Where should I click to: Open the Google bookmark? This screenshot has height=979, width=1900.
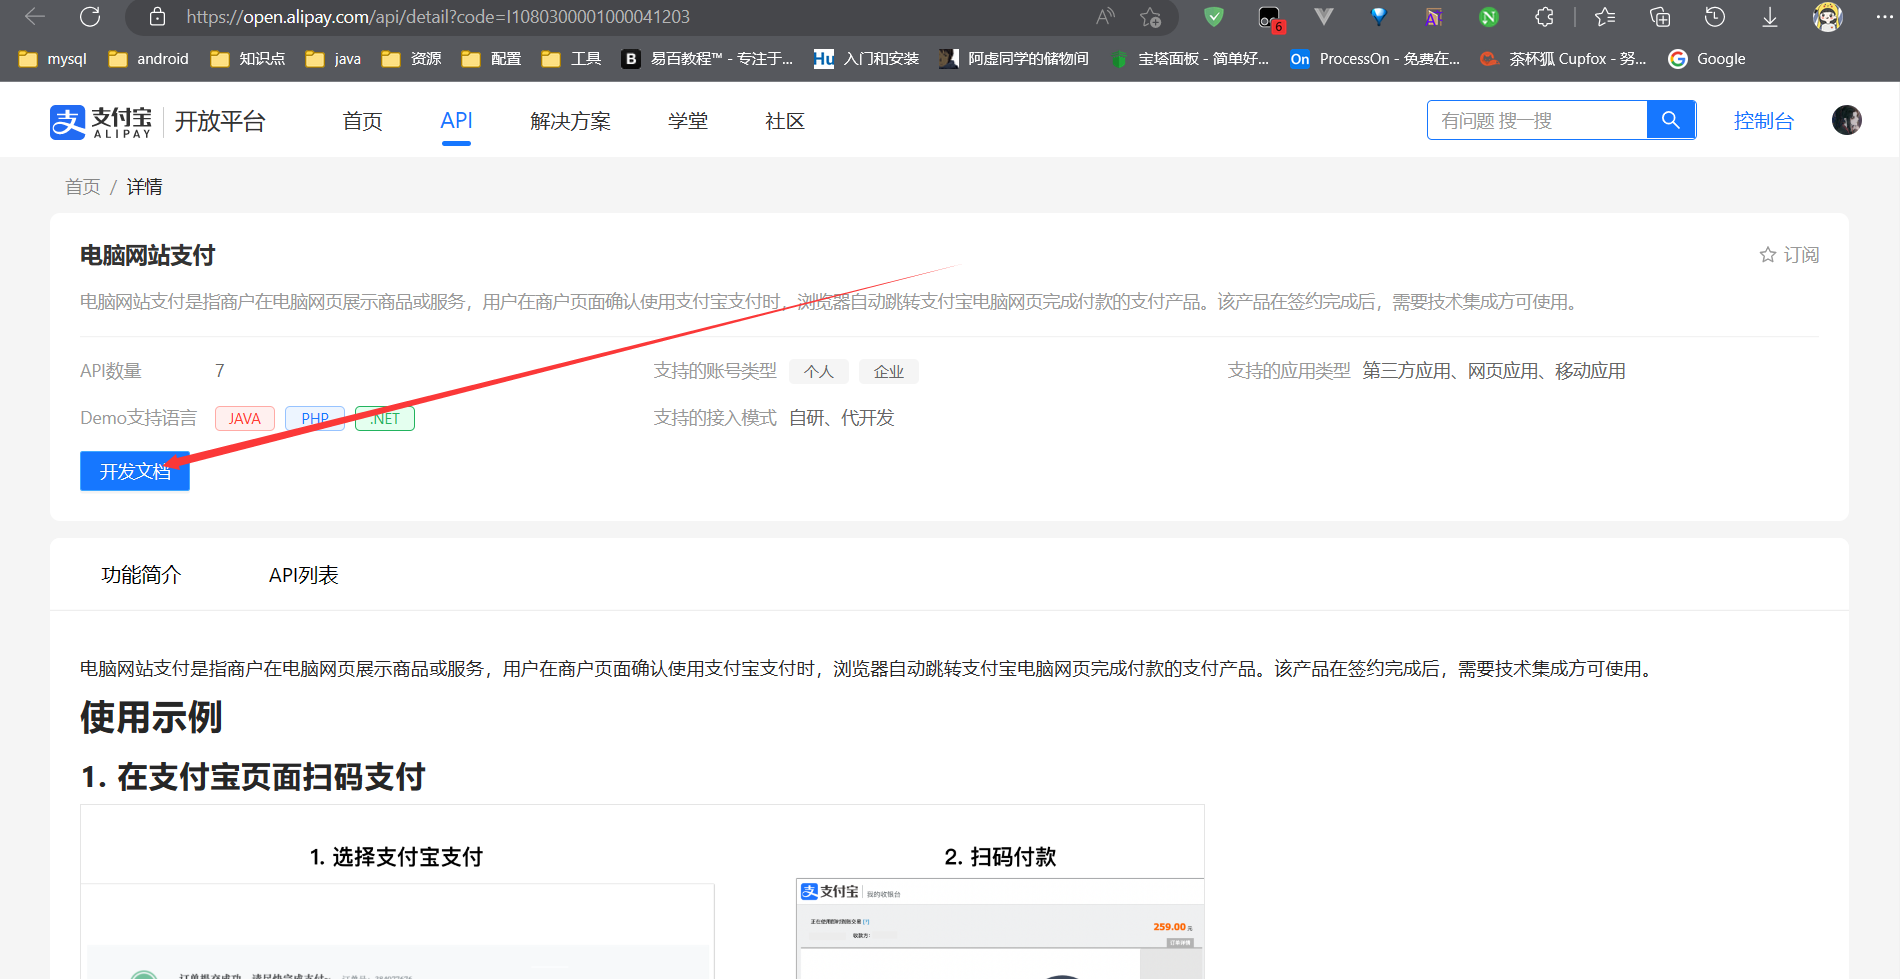click(1707, 59)
